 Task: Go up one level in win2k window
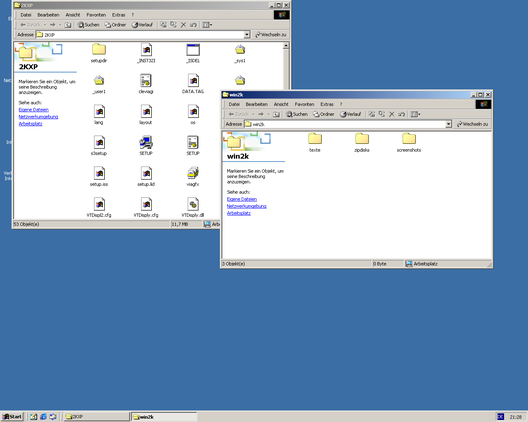[x=276, y=114]
